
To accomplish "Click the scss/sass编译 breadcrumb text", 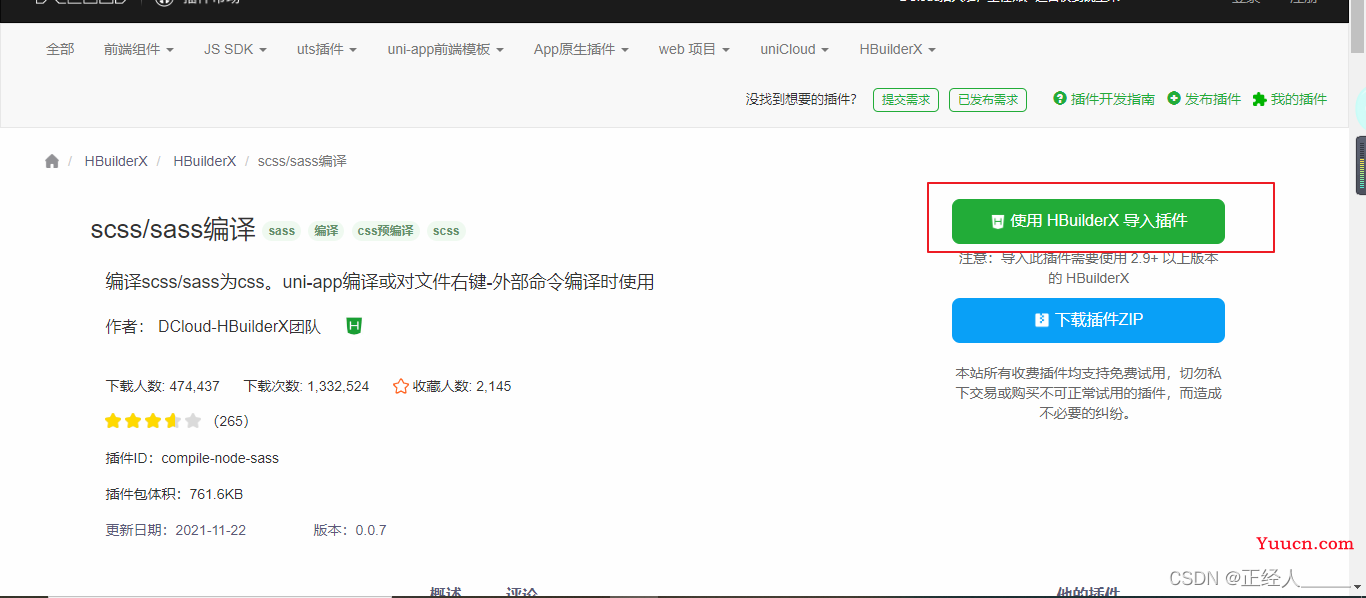I will coord(302,161).
